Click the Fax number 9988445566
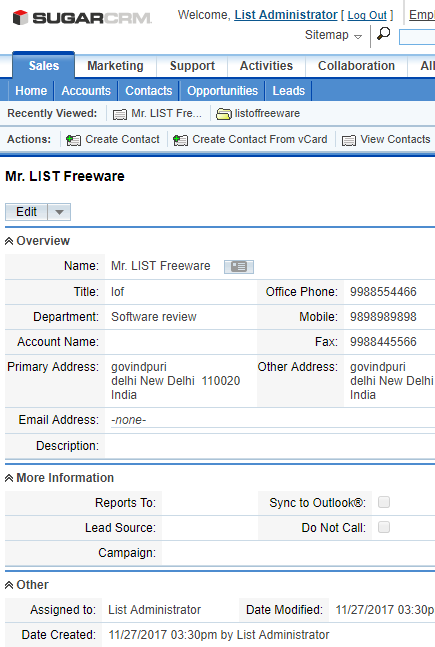 point(383,342)
